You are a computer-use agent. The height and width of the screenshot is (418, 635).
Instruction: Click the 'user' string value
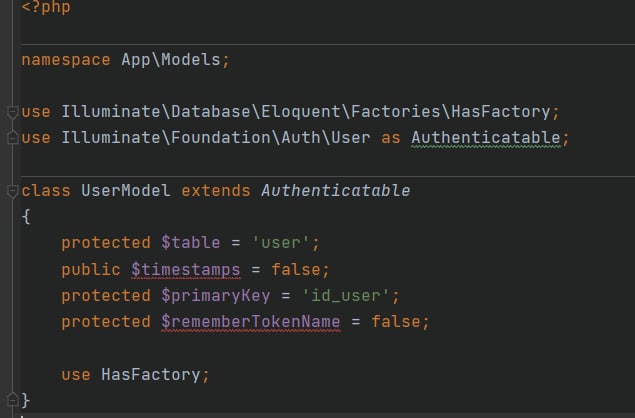280,243
